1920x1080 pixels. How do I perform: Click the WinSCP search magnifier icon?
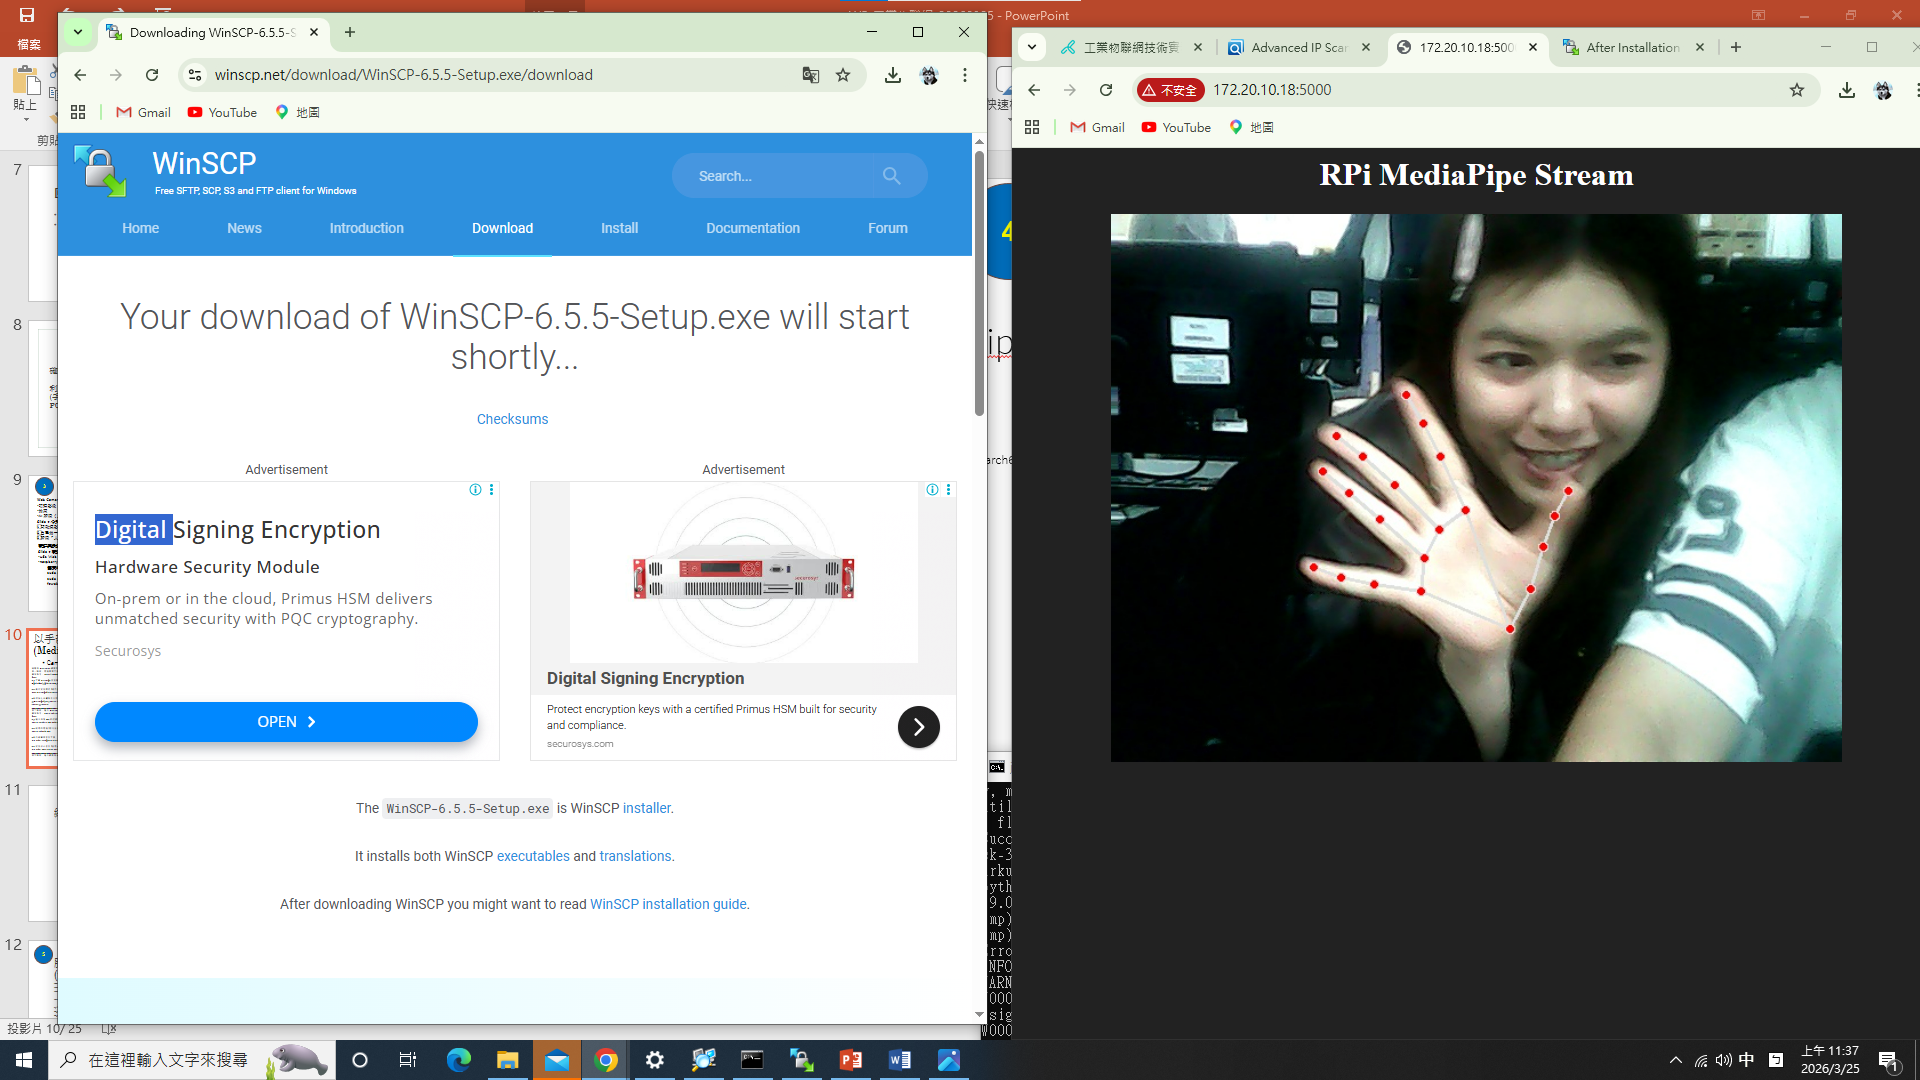pyautogui.click(x=891, y=176)
